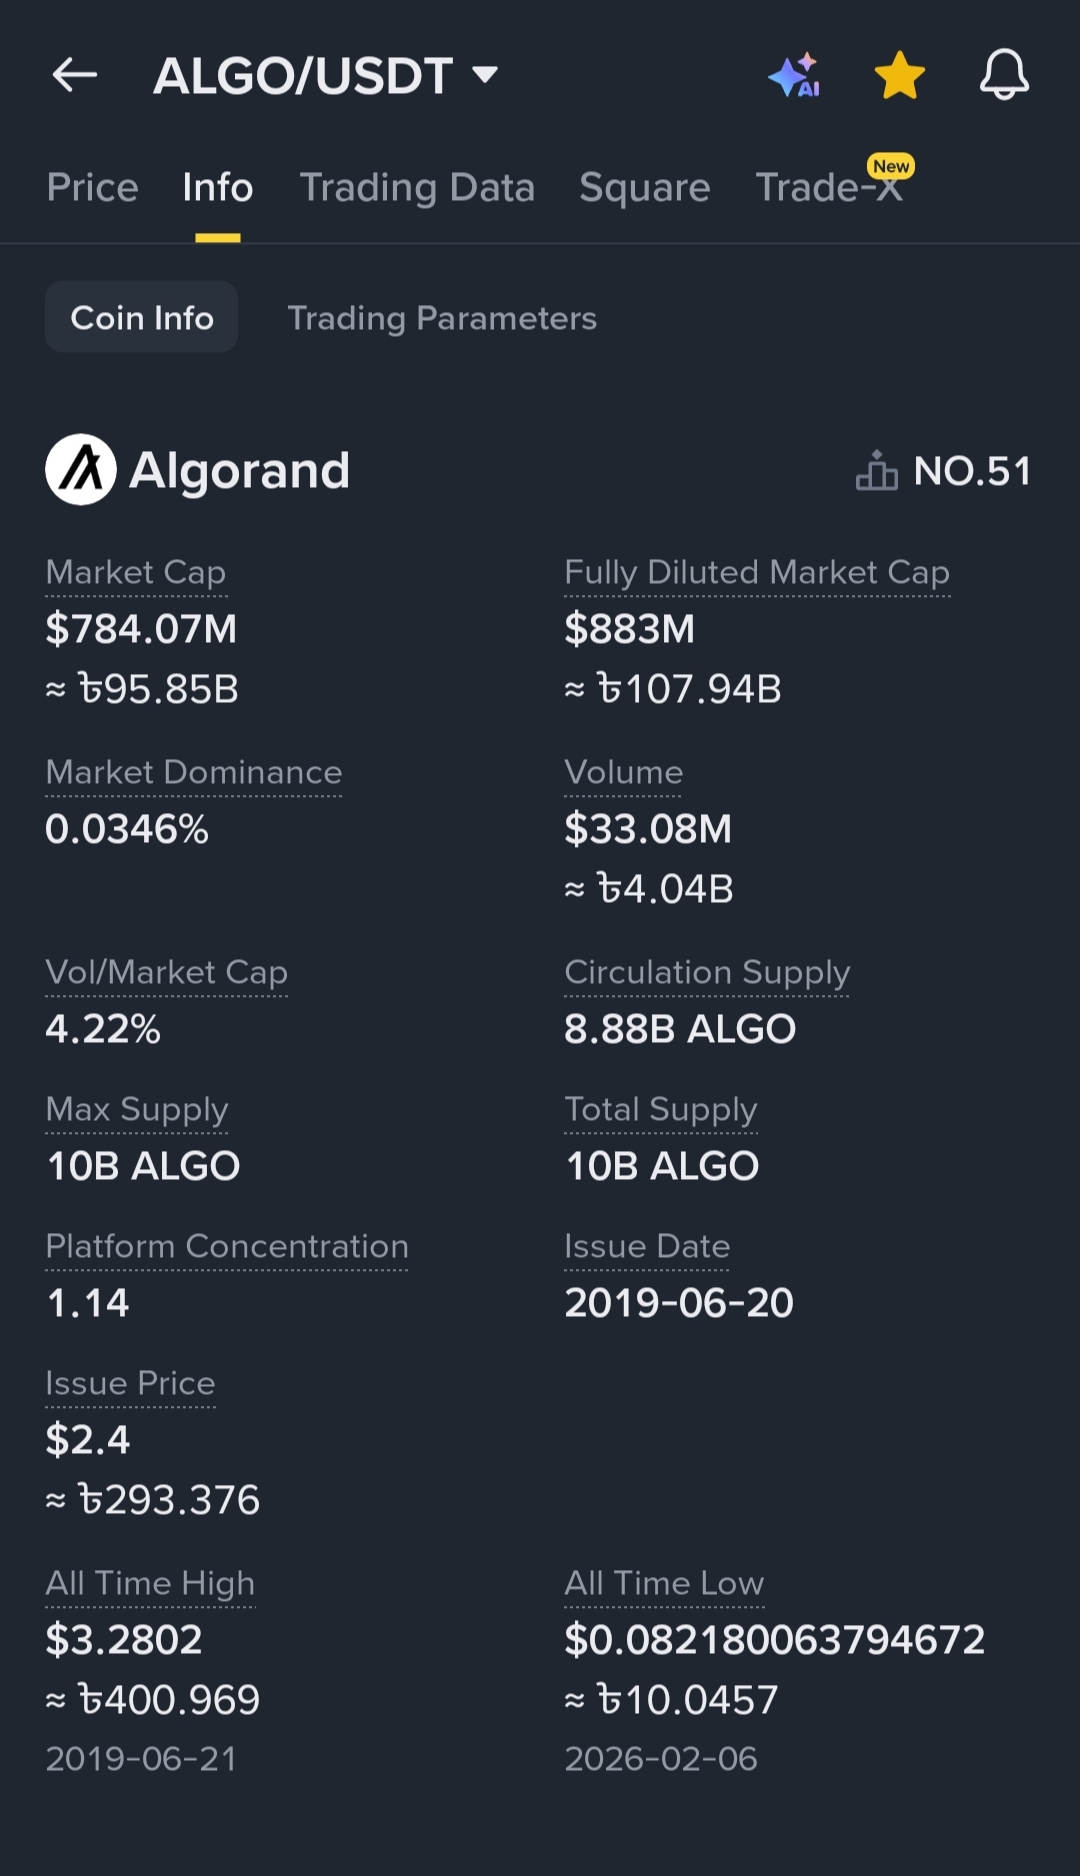Viewport: 1080px width, 1876px height.
Task: Switch to the Price tab
Action: [92, 188]
